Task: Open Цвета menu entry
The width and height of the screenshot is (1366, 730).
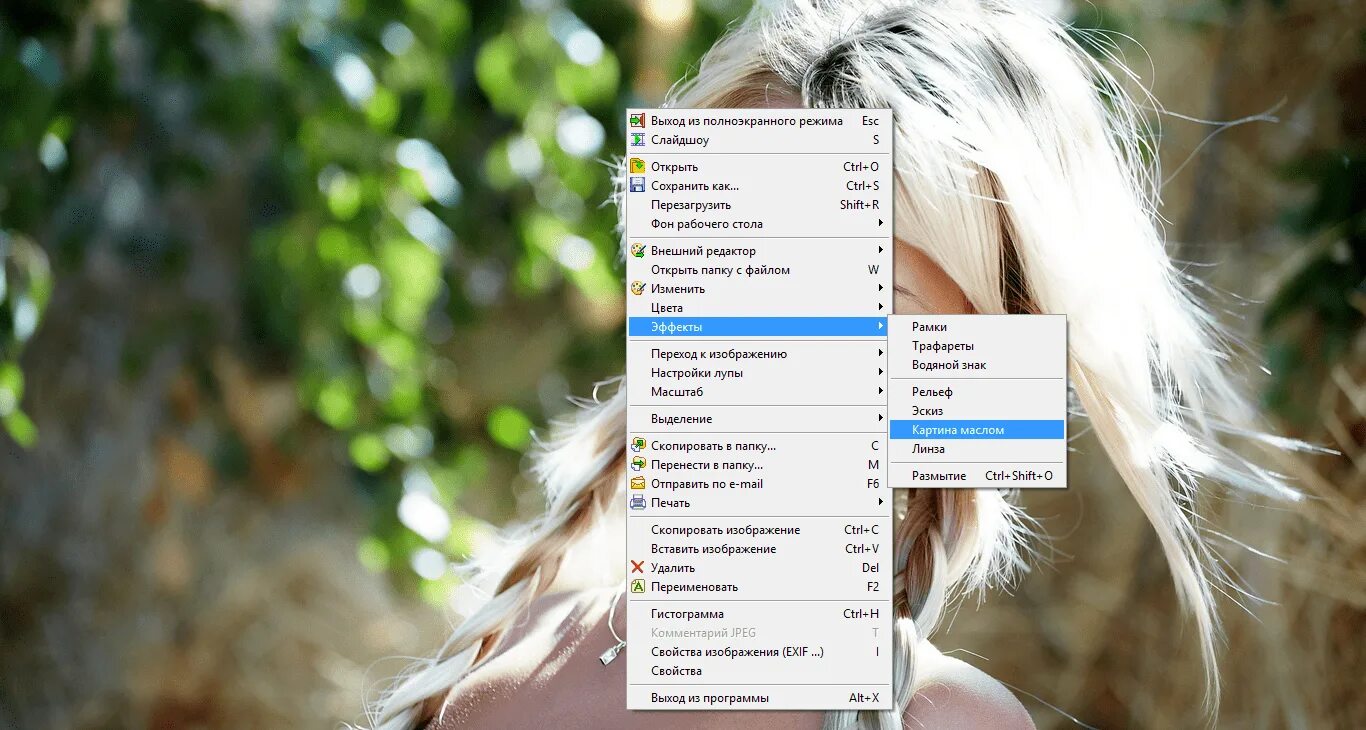Action: pyautogui.click(x=759, y=308)
